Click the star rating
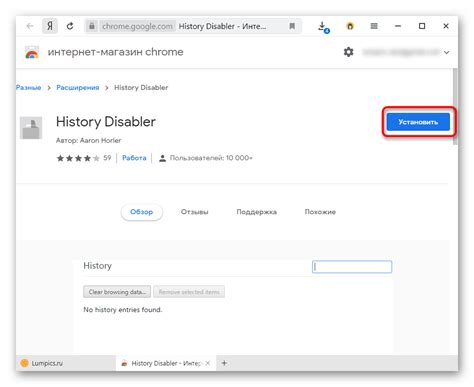The image size is (474, 387). (x=78, y=158)
